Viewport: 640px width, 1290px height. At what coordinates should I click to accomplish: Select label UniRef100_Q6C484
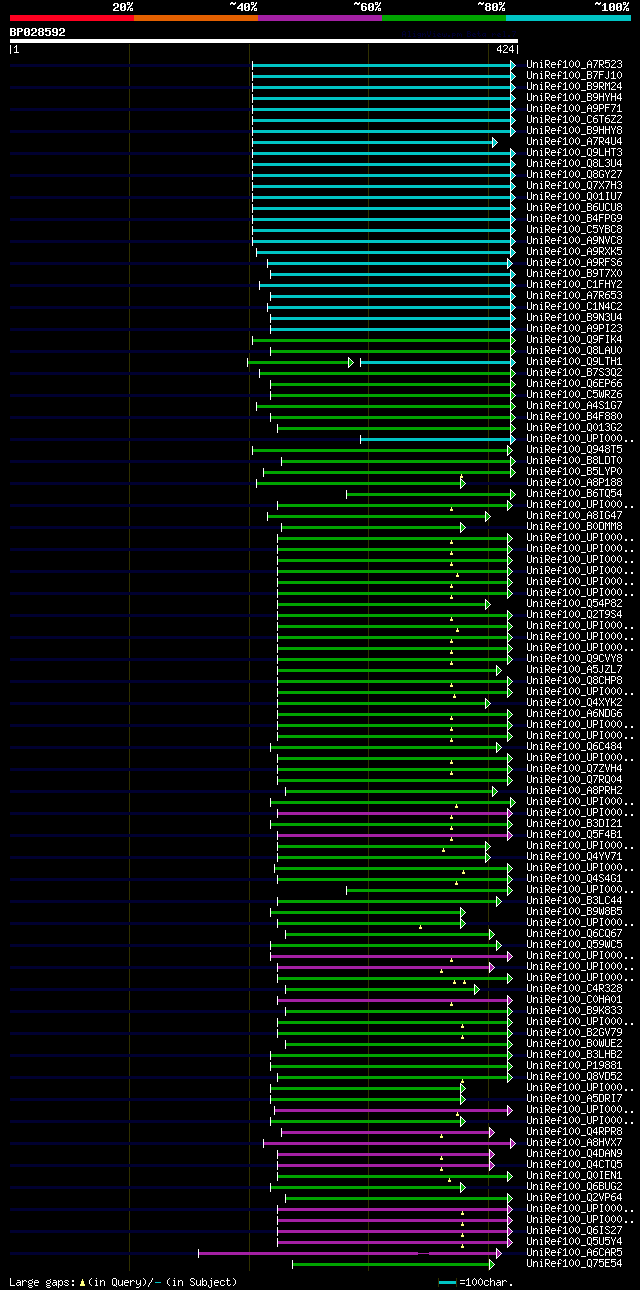coord(574,746)
